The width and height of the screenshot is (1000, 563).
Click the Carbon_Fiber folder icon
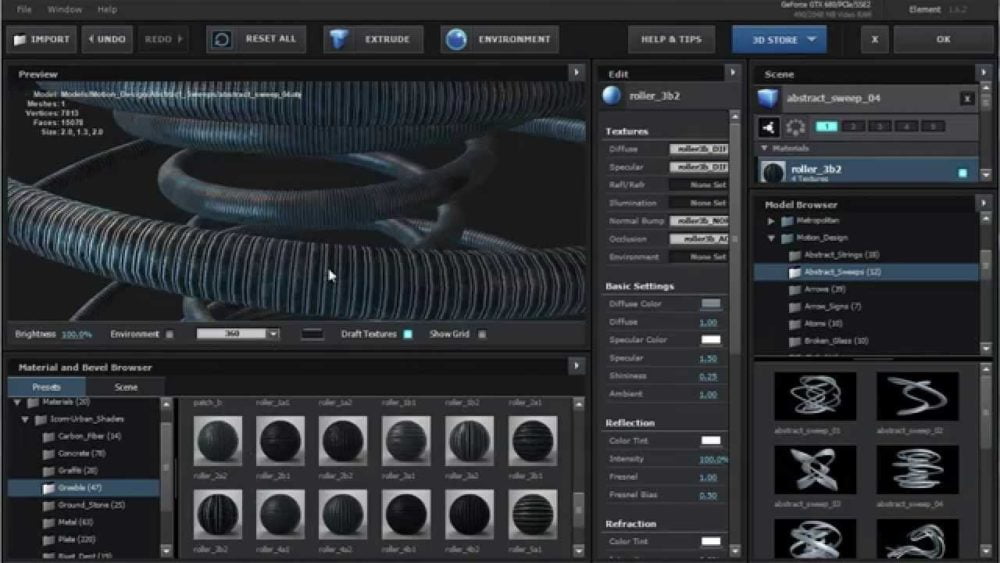pyautogui.click(x=48, y=437)
